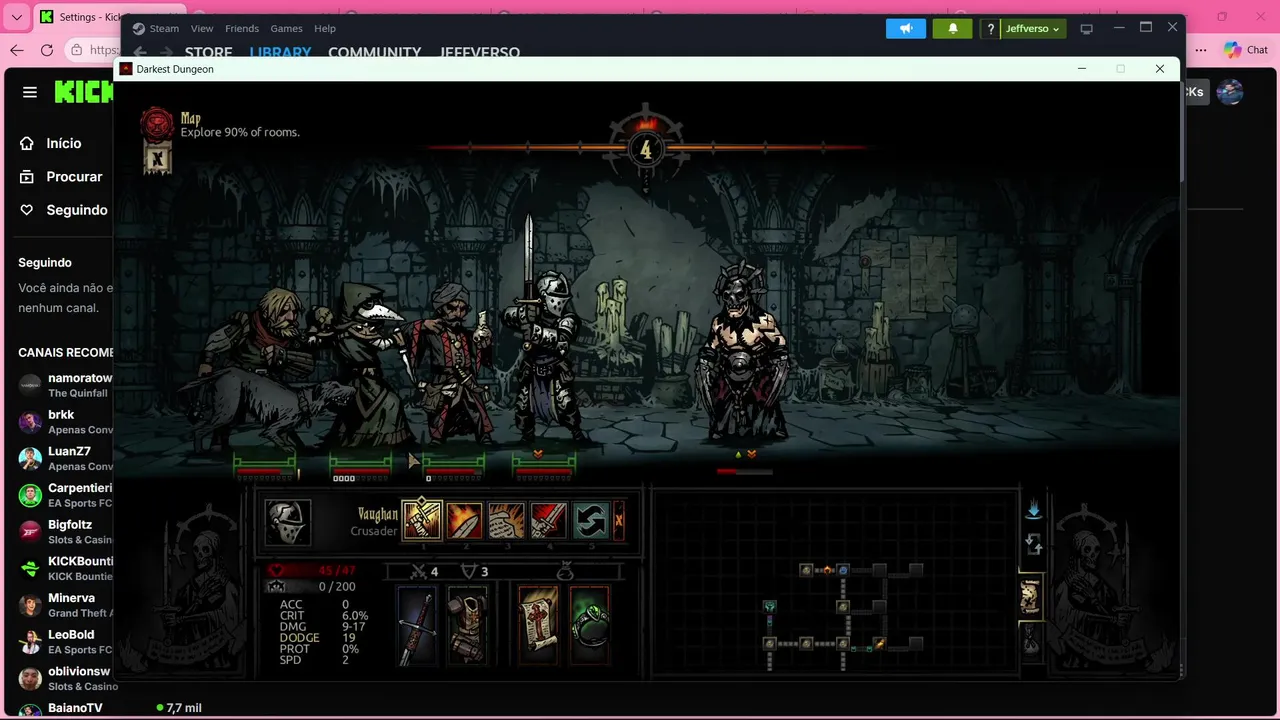The image size is (1280, 720).
Task: Click the 0 / 200 stress bar
Action: [x=310, y=586]
